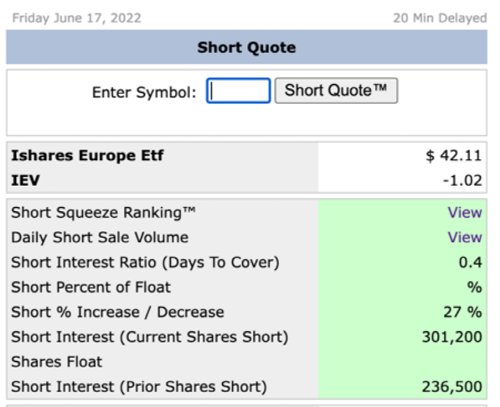Click the Friday June 17, 2022 date
Image resolution: width=500 pixels, height=407 pixels.
tap(77, 18)
